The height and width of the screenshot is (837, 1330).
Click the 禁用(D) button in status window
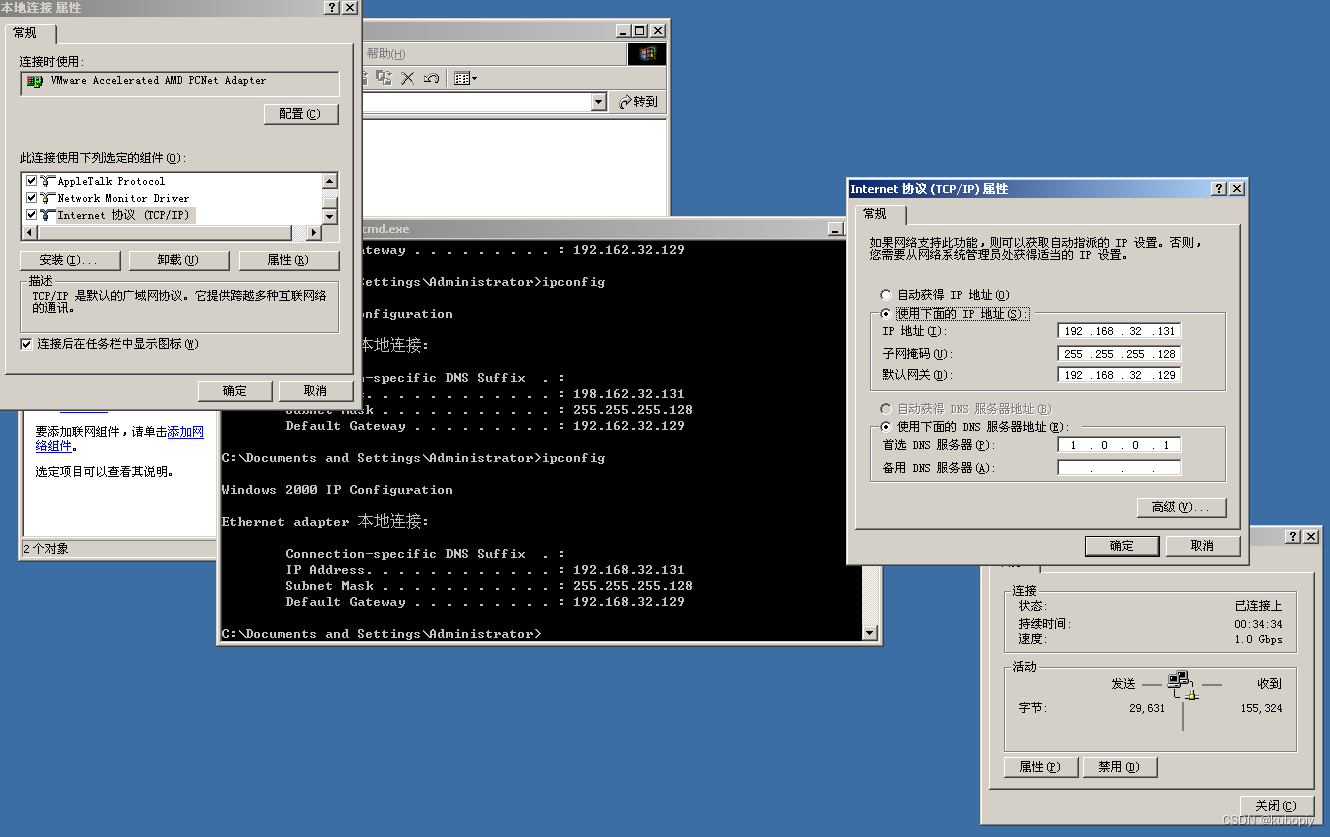tap(1119, 767)
